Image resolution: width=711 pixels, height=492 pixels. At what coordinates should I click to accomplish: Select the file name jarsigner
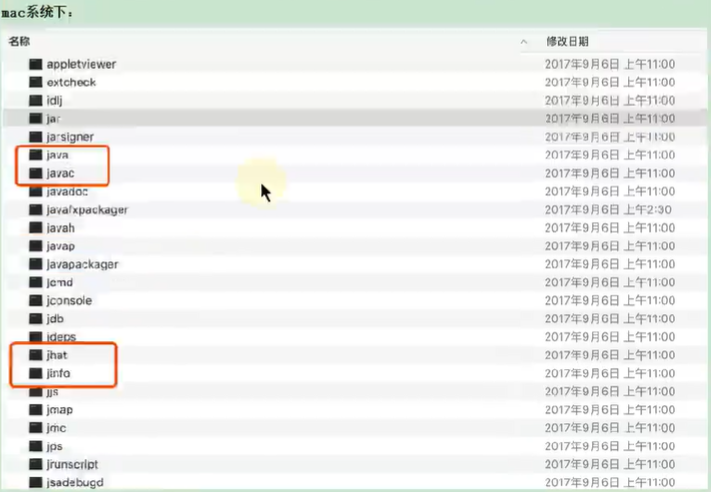click(x=70, y=136)
